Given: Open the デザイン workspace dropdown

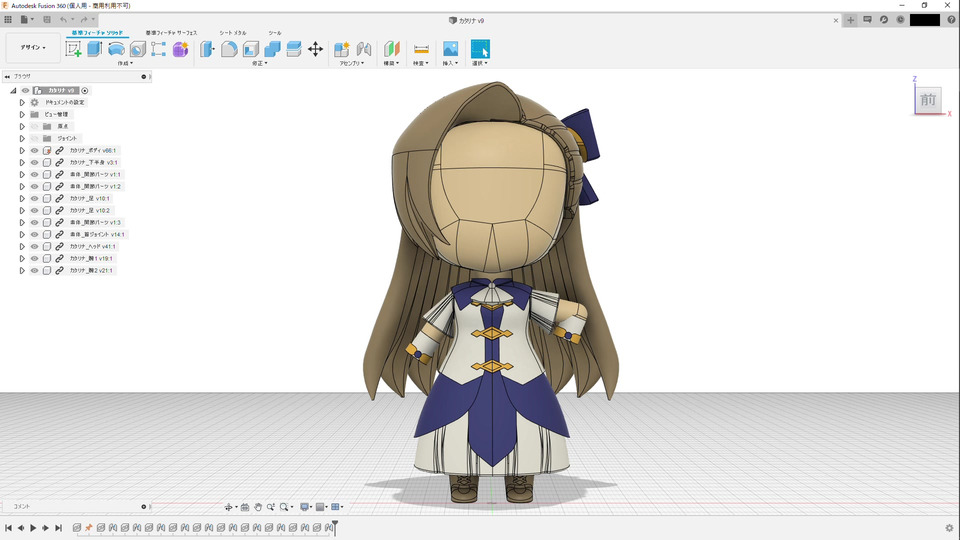Looking at the screenshot, I should (32, 48).
